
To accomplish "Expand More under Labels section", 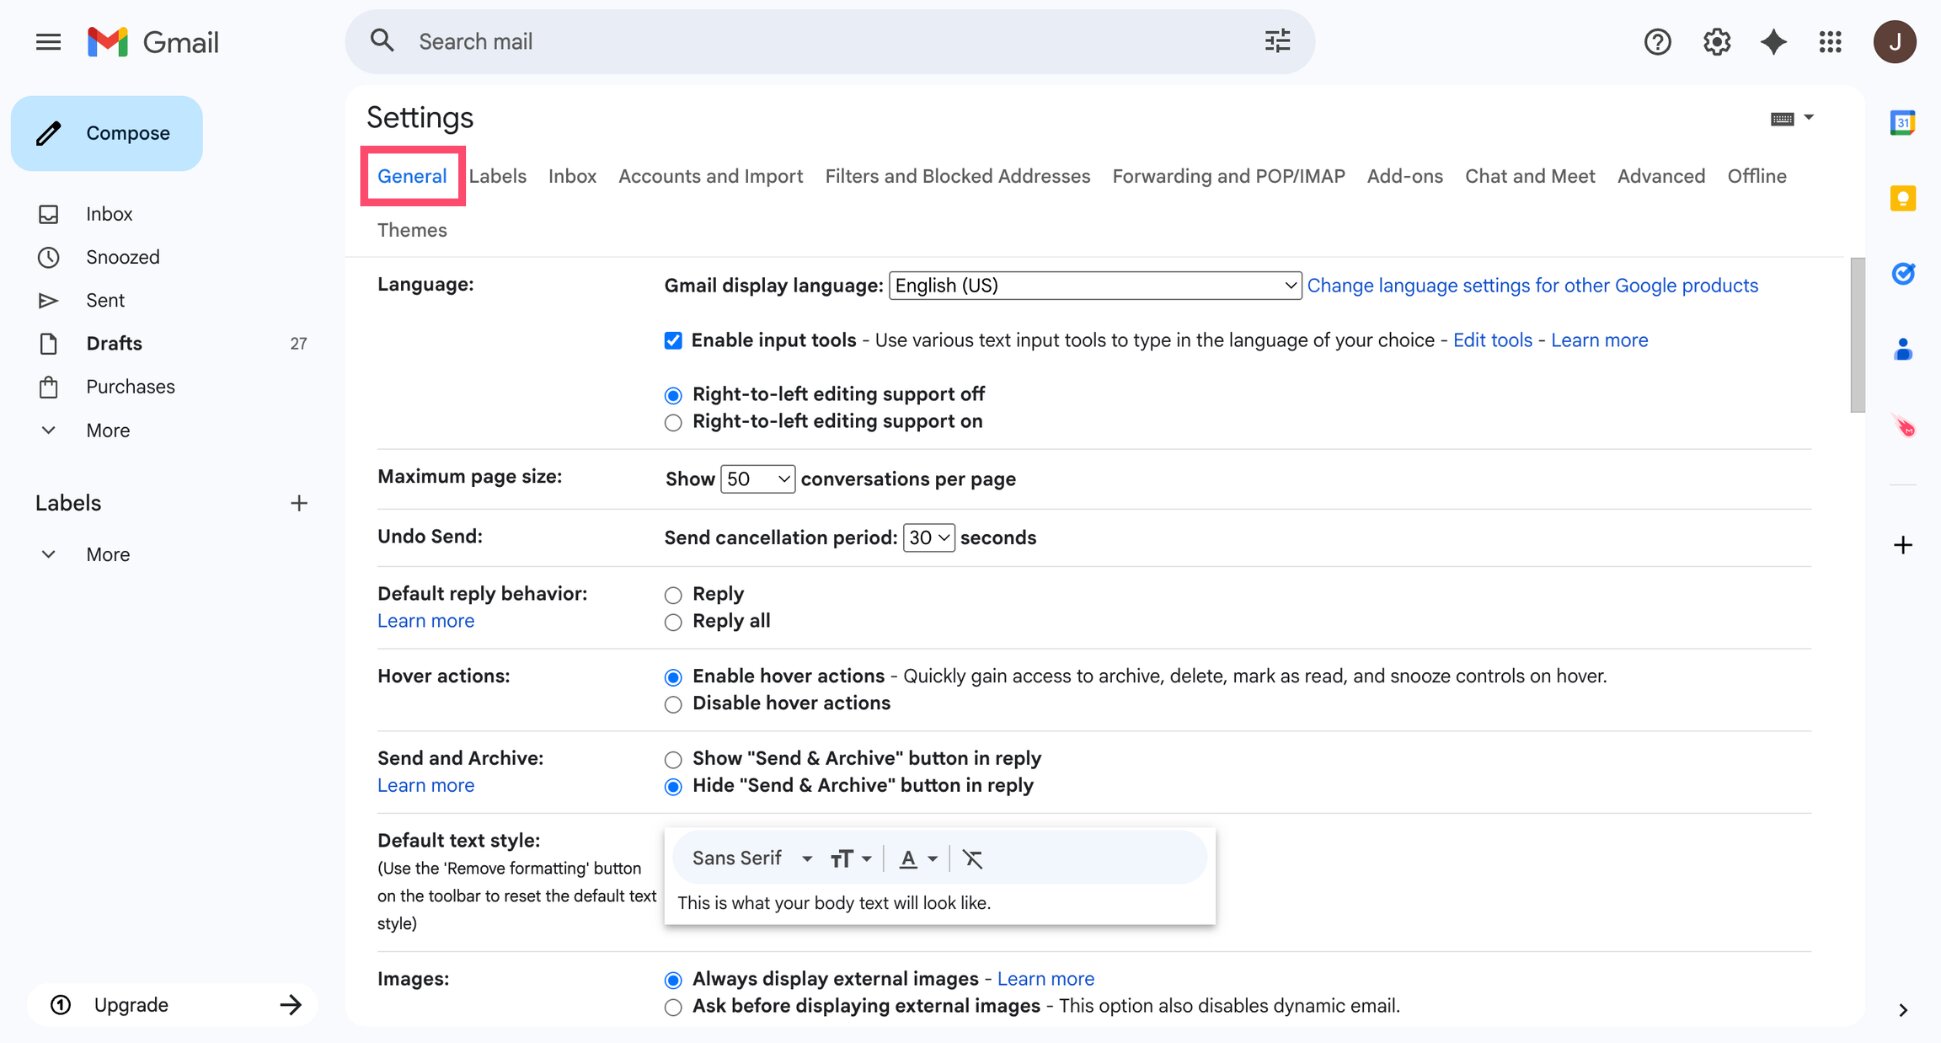I will pos(108,554).
